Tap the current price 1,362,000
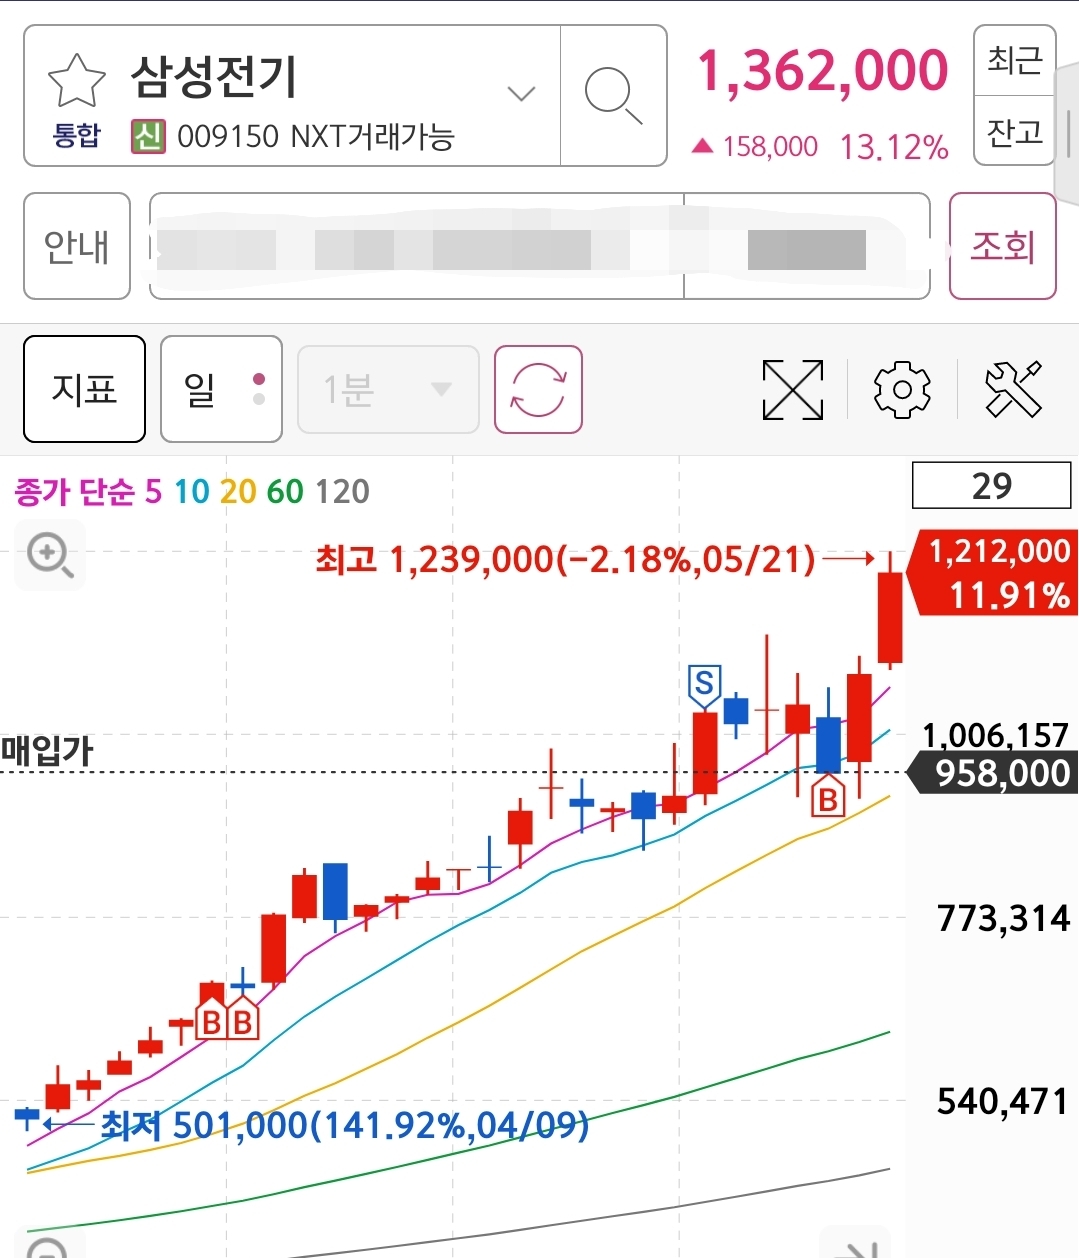Screen dimensions: 1079x1258 [822, 70]
